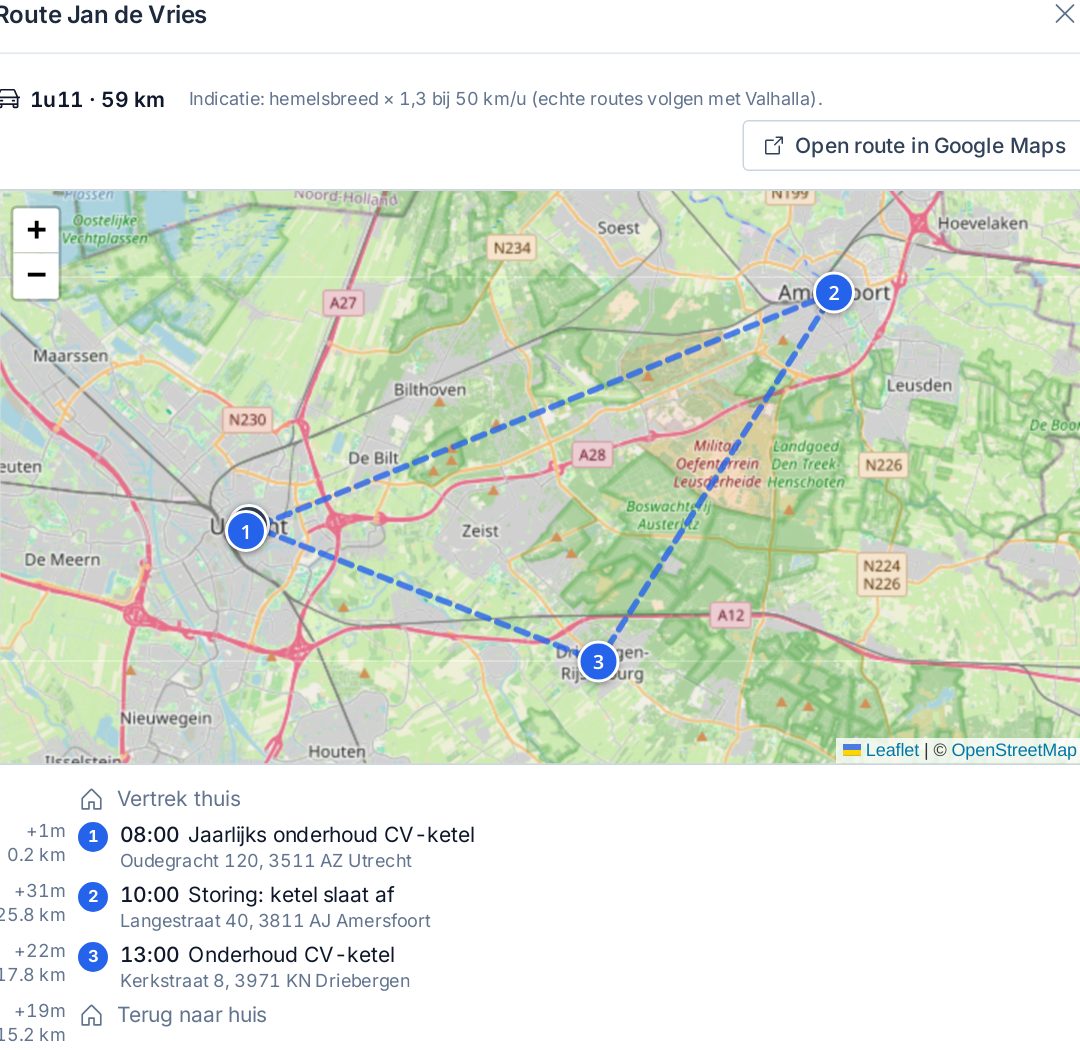Close the Route Jan de Vries dialog

tap(1064, 13)
